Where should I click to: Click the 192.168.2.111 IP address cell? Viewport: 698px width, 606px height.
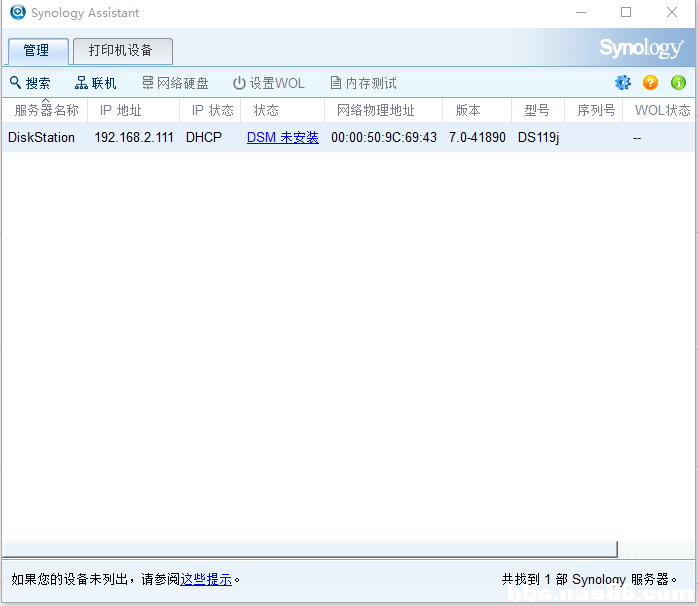pyautogui.click(x=134, y=137)
